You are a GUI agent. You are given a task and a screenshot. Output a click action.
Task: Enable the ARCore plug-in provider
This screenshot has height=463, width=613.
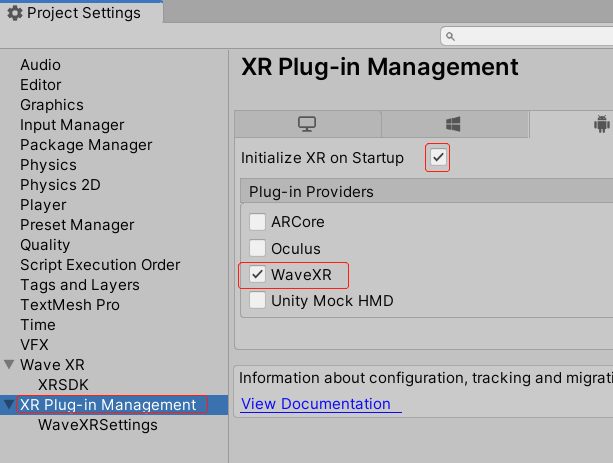(258, 222)
